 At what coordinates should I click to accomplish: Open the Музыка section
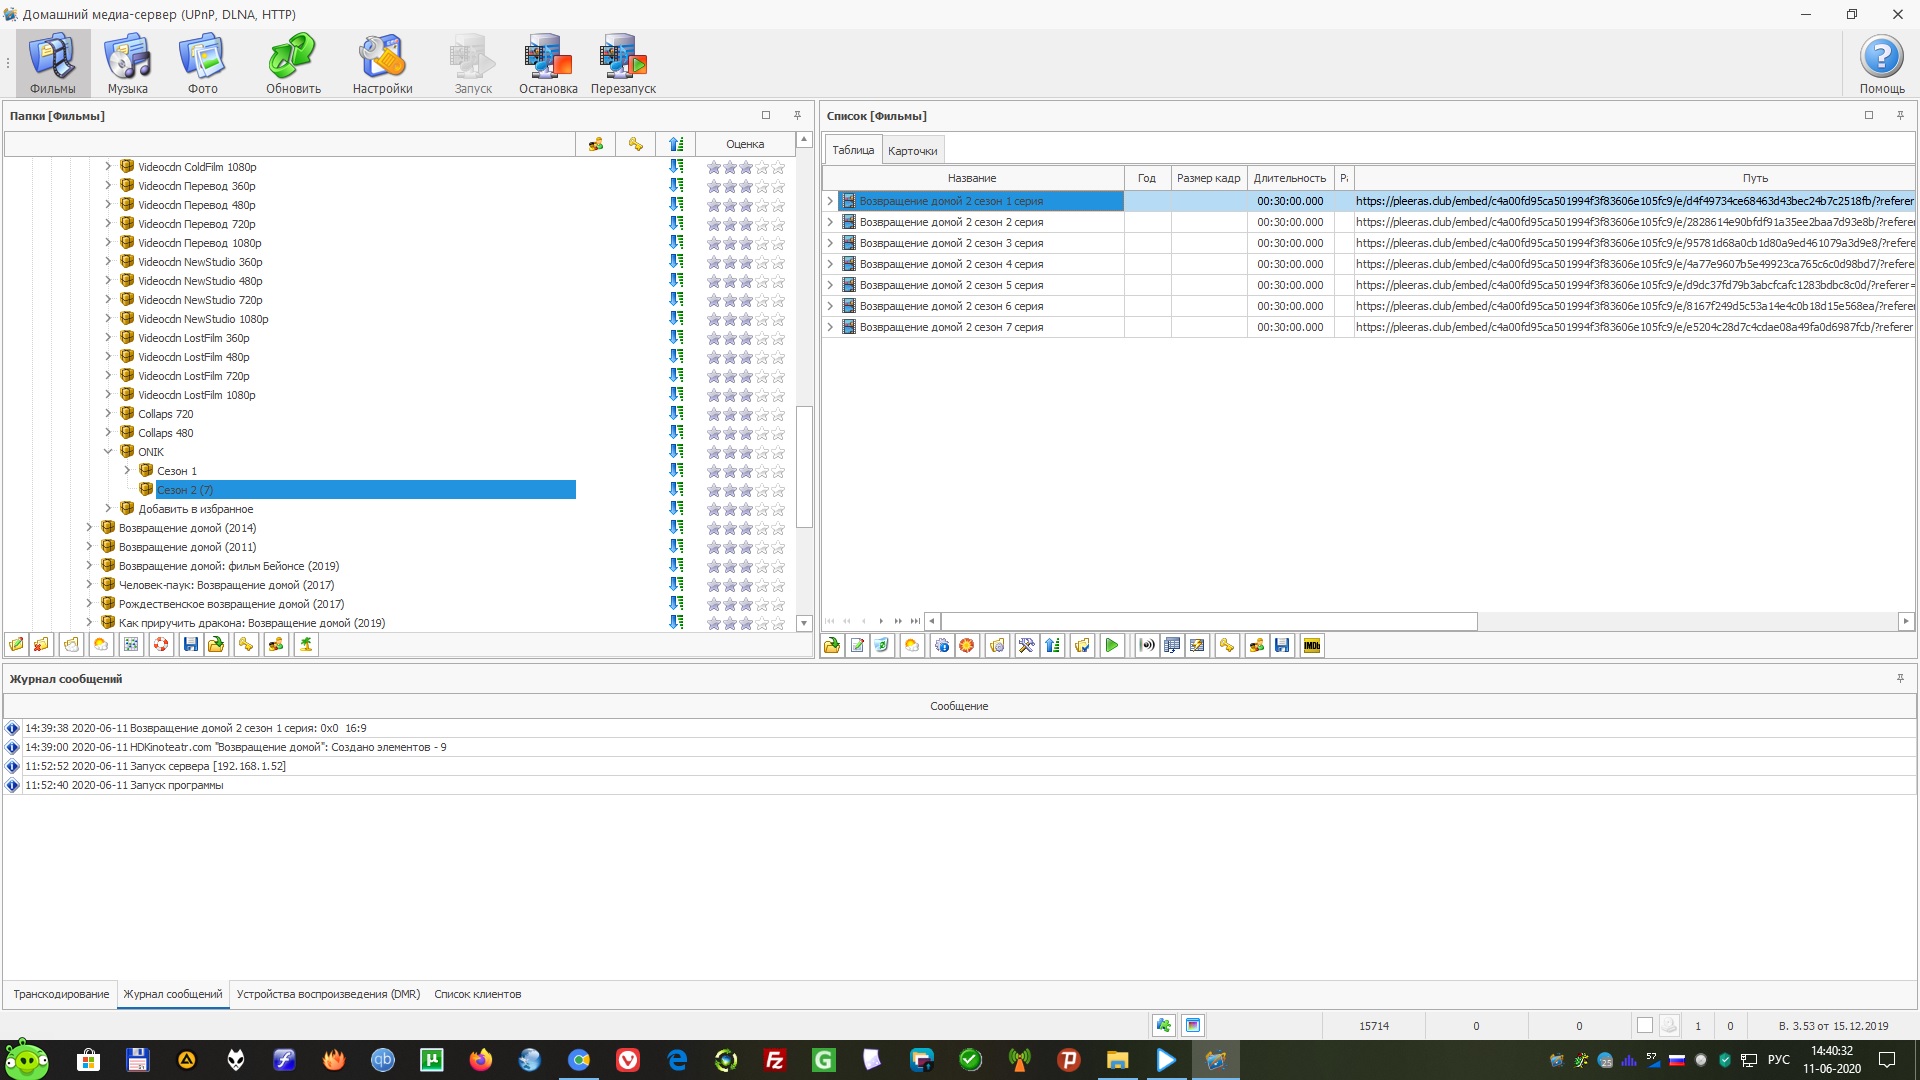coord(127,63)
